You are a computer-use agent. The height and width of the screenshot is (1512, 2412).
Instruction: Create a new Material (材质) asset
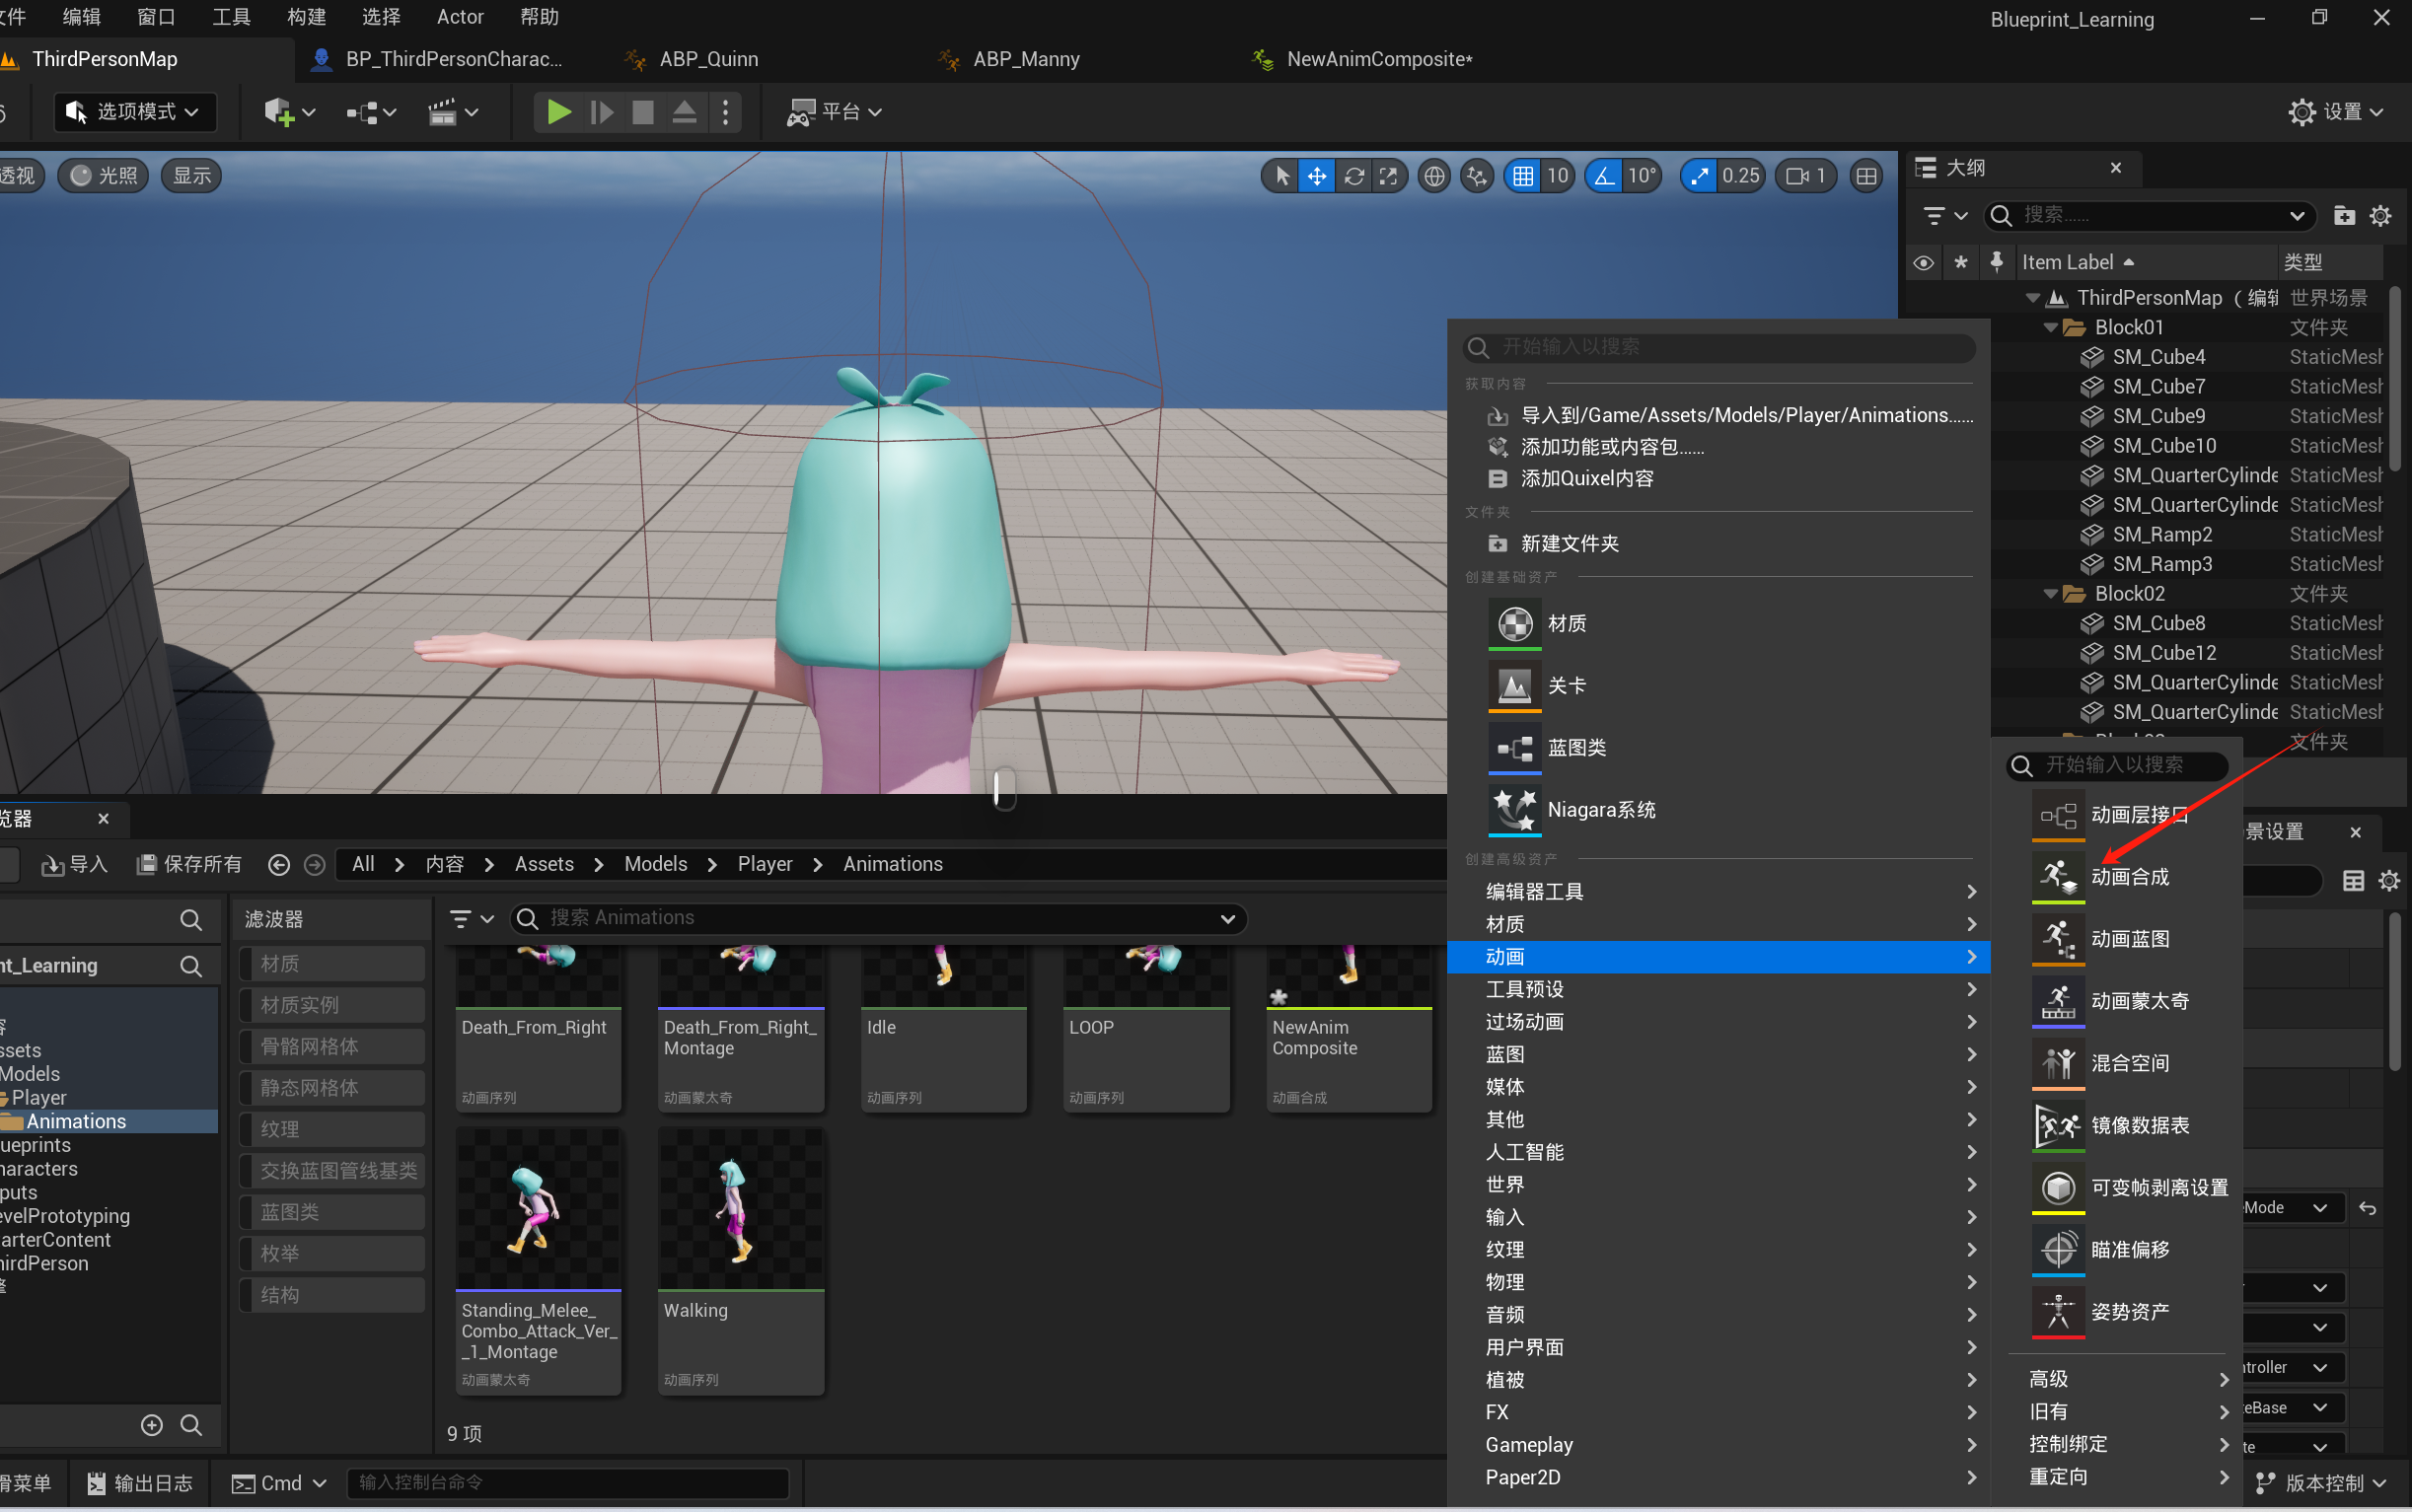pyautogui.click(x=1566, y=623)
